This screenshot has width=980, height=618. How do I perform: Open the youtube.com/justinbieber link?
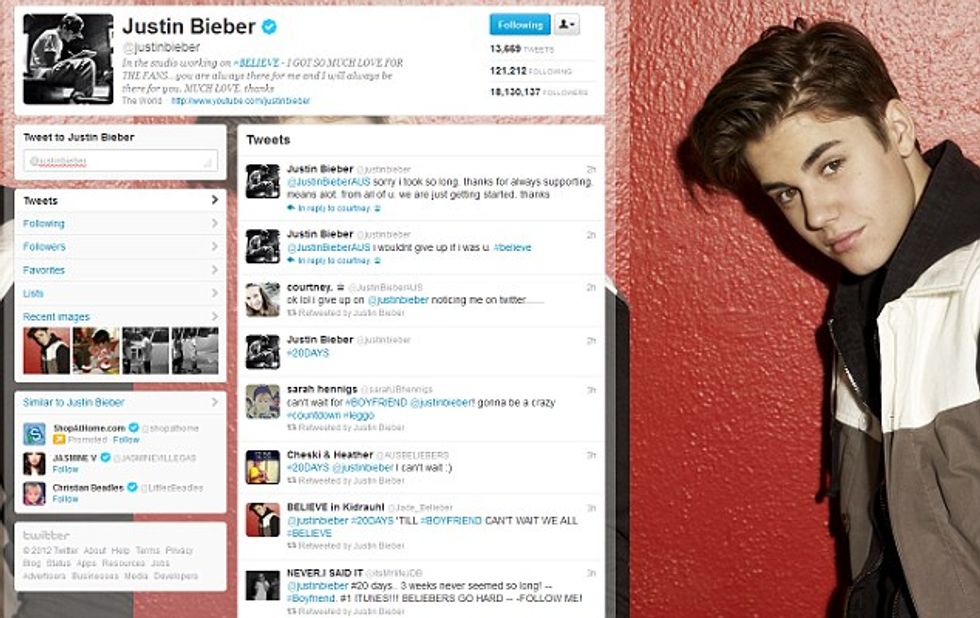pos(241,101)
